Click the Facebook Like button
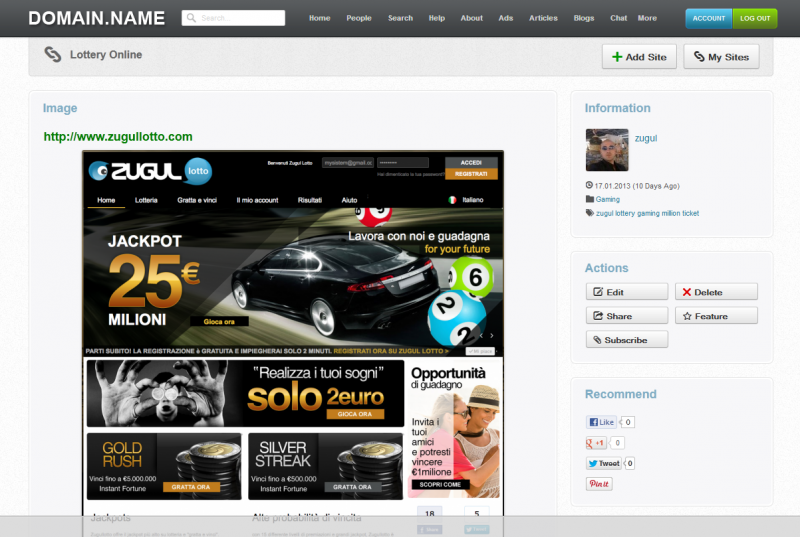Viewport: 800px width, 537px height. coord(601,422)
